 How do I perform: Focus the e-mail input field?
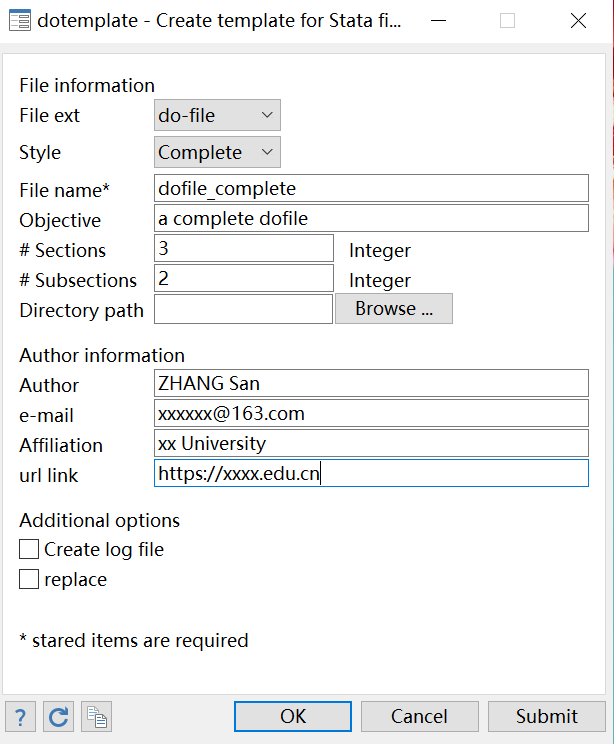(x=371, y=413)
